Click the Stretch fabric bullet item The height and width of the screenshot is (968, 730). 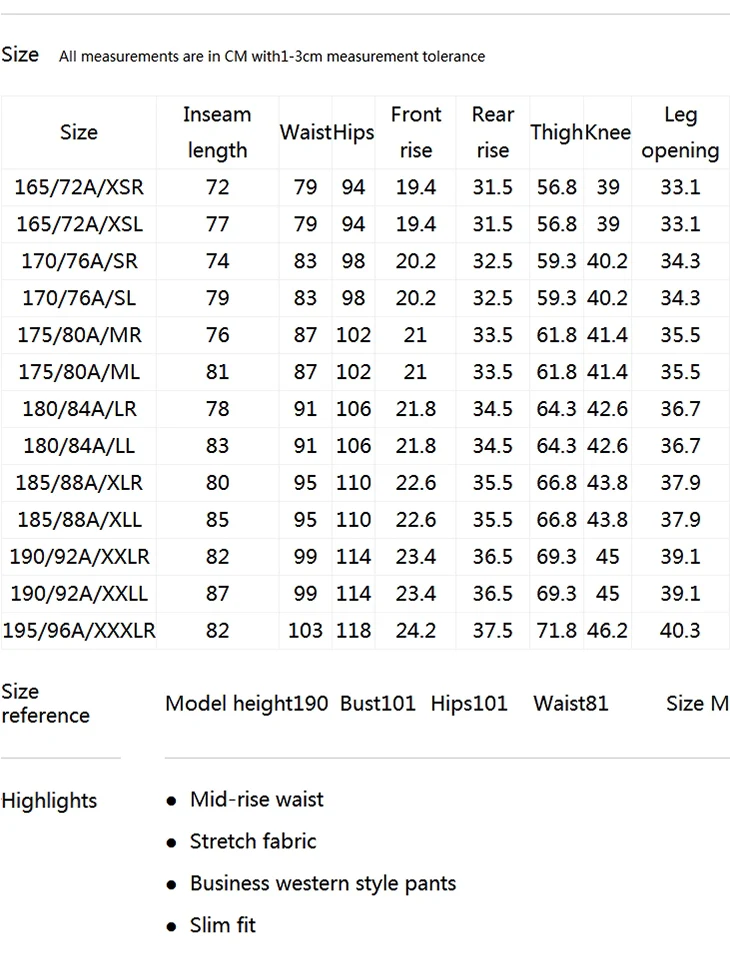tap(253, 841)
